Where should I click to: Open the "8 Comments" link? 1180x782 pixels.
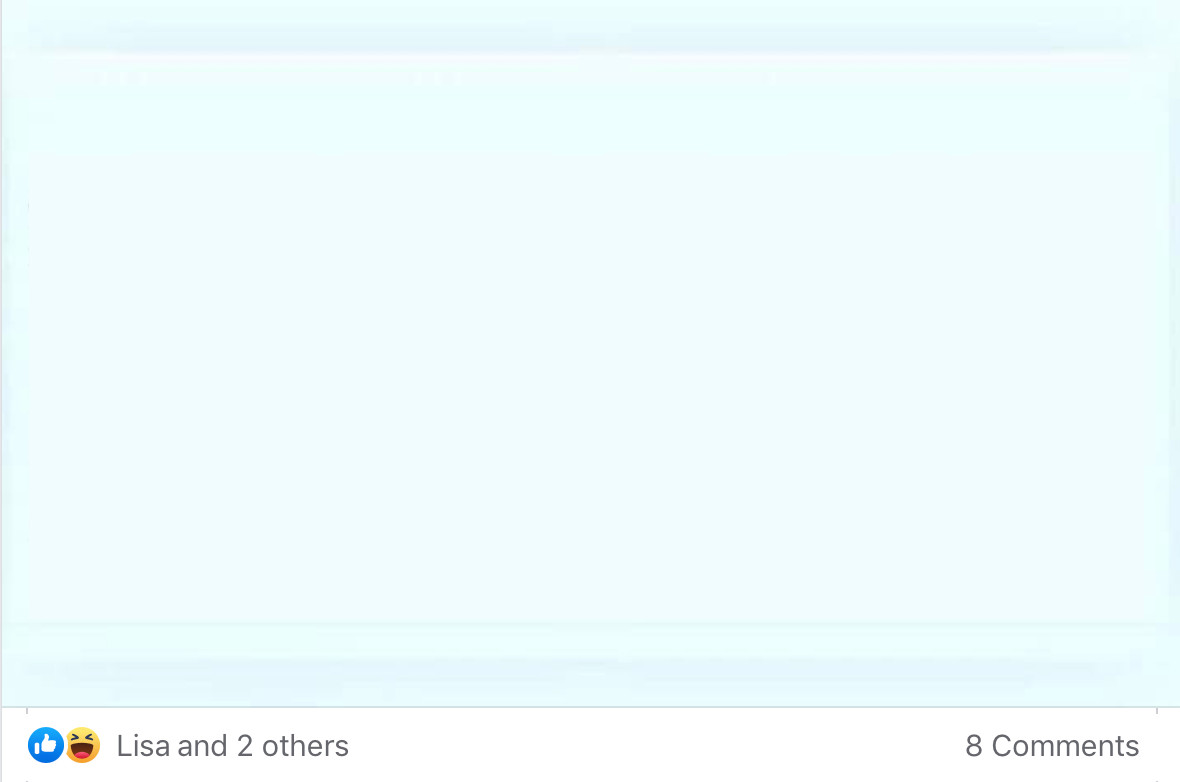pos(1052,746)
